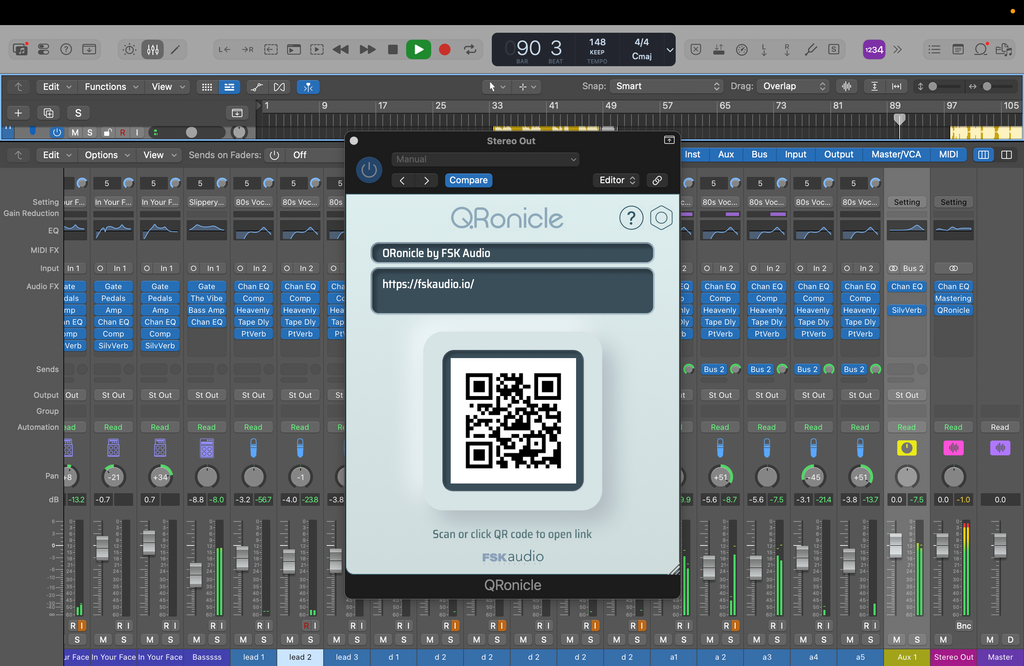
Task: Filter the mixer by Master/VCA channels
Action: click(x=896, y=154)
